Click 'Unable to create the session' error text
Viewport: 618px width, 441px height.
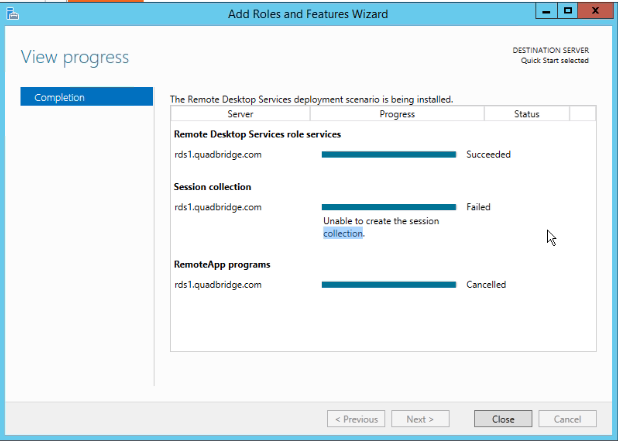pyautogui.click(x=381, y=221)
